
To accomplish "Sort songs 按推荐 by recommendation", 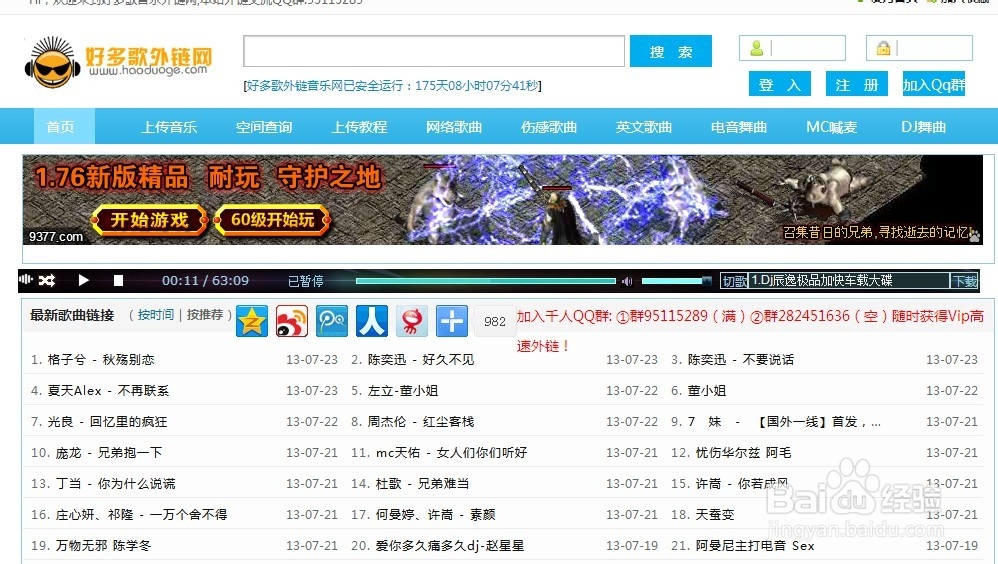I will pyautogui.click(x=205, y=314).
